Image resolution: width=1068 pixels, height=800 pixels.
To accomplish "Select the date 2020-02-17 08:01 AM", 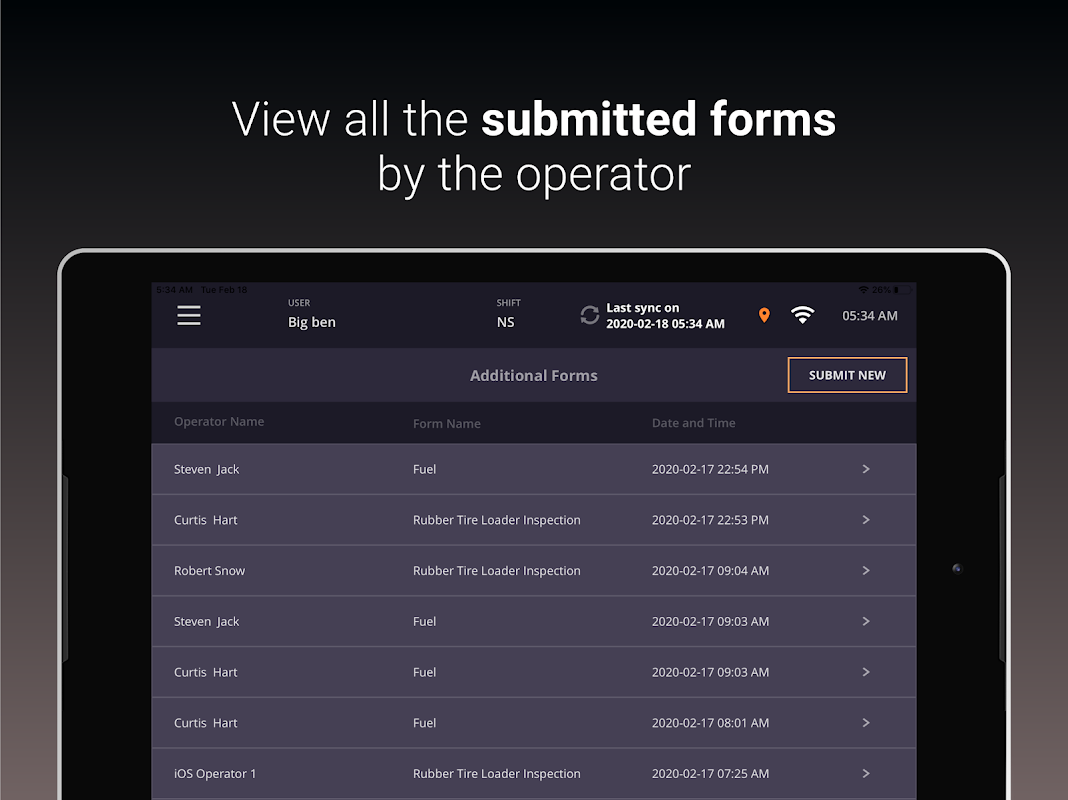I will 710,723.
